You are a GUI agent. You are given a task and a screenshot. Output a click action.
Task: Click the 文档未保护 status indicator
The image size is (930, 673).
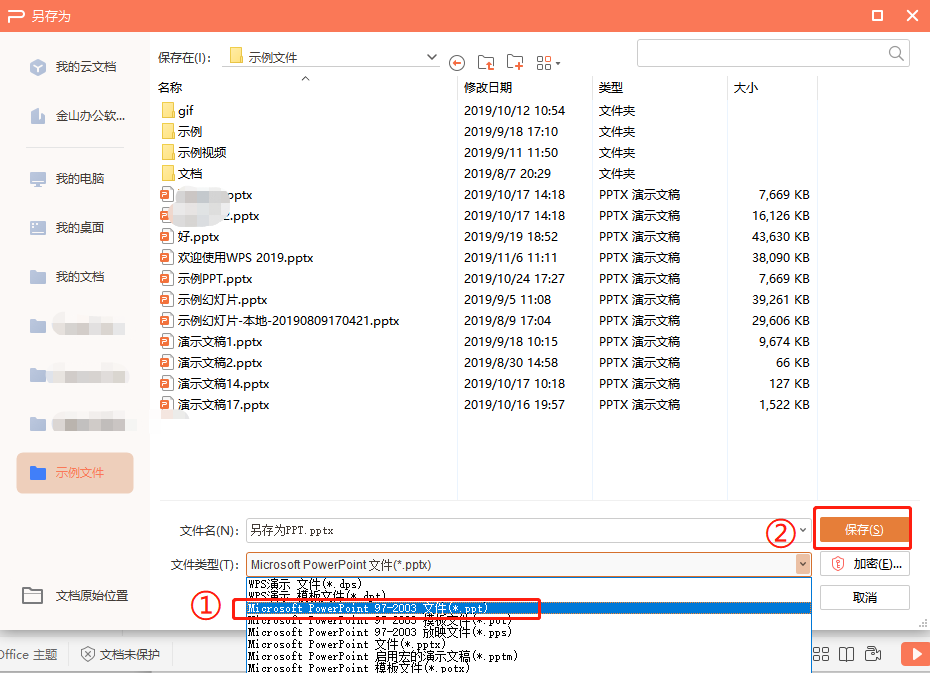(x=120, y=655)
